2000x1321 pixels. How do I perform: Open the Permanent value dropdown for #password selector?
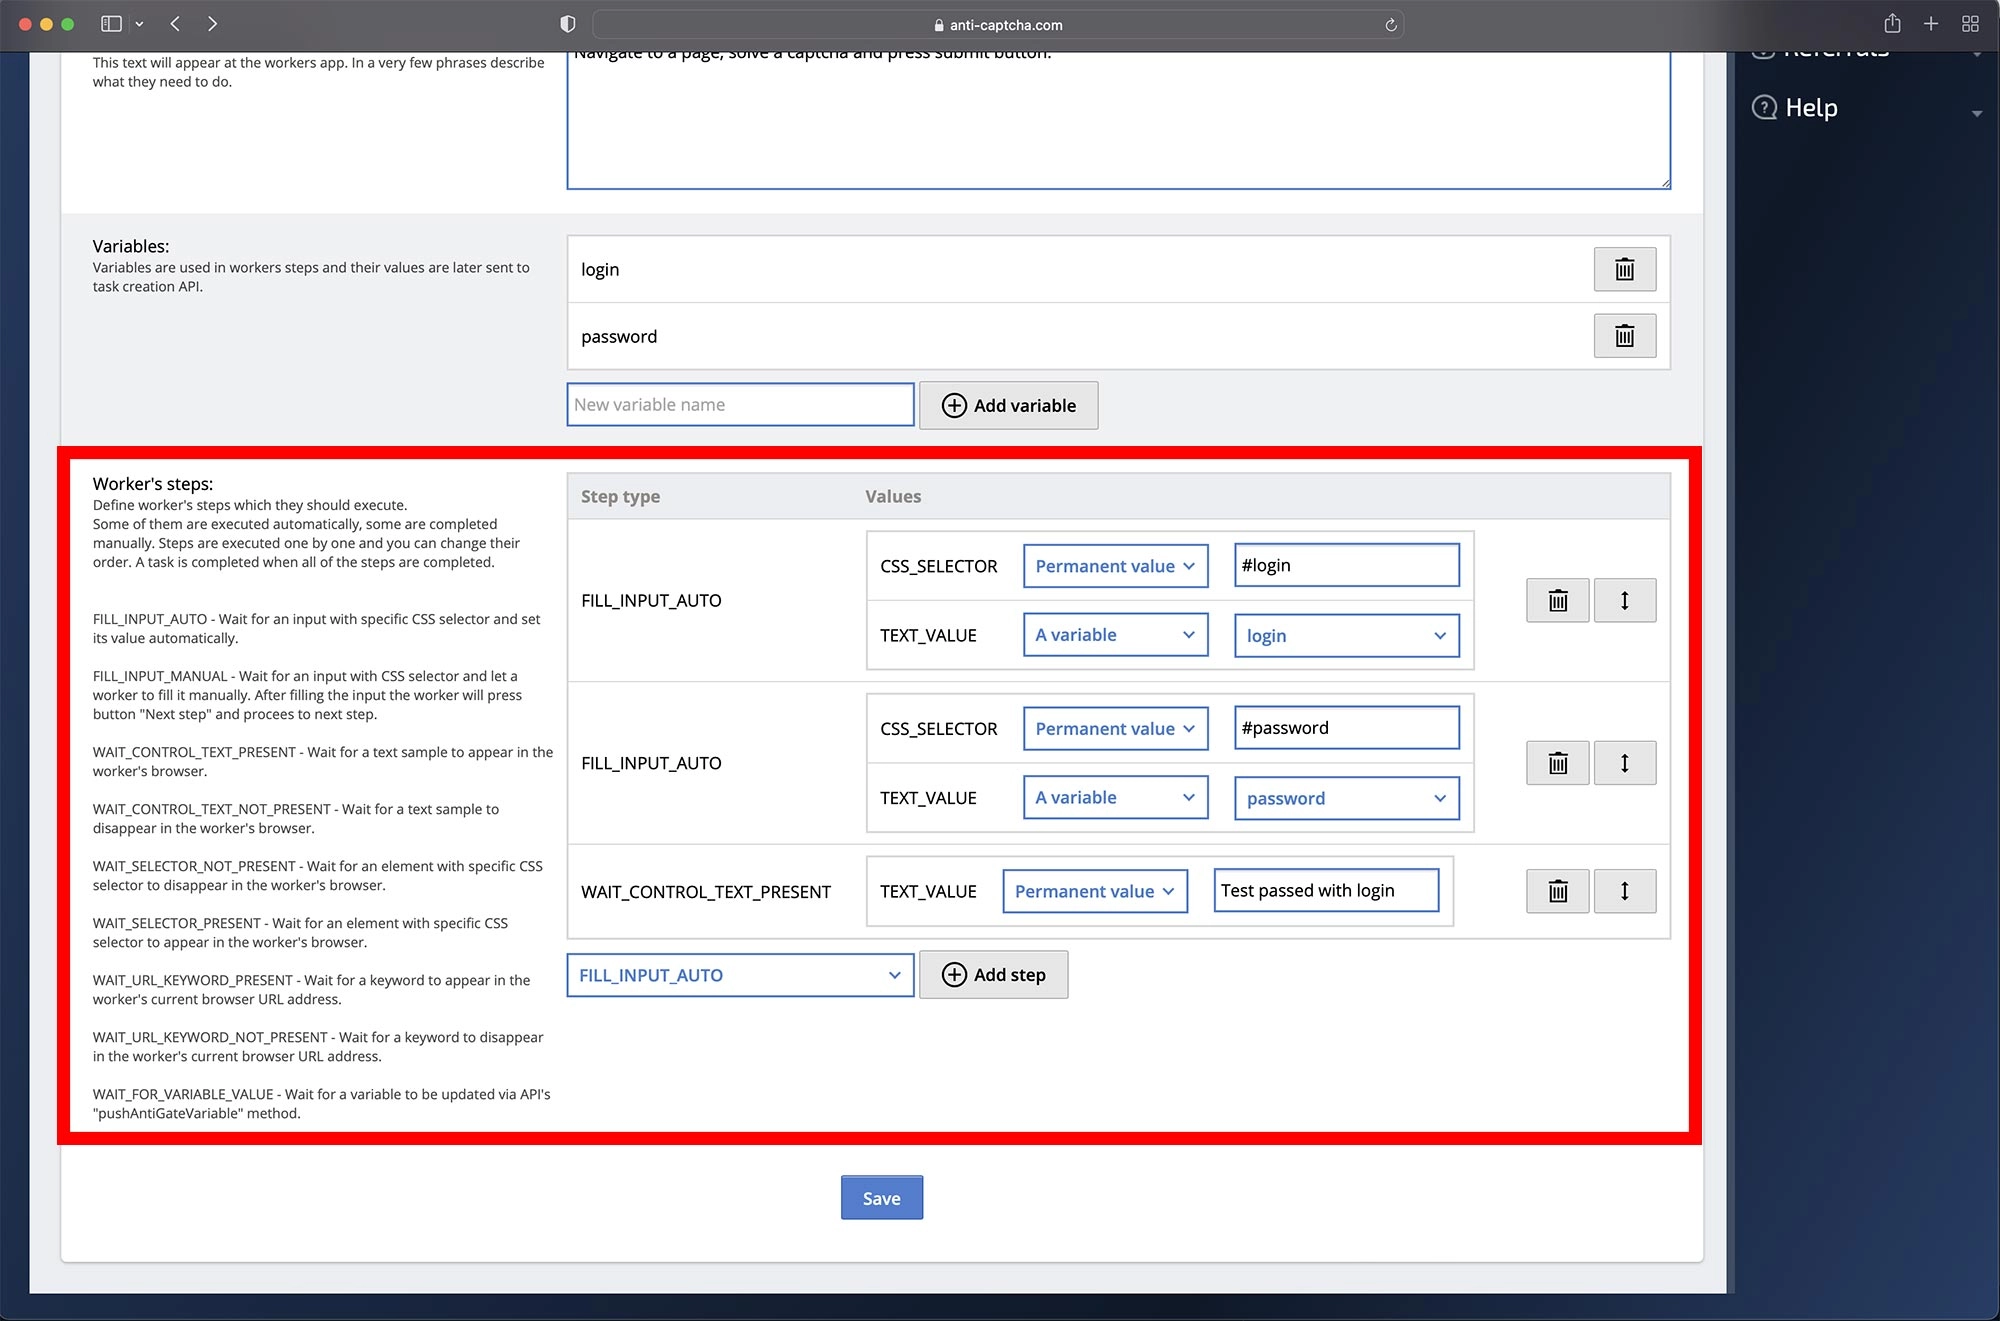point(1115,729)
